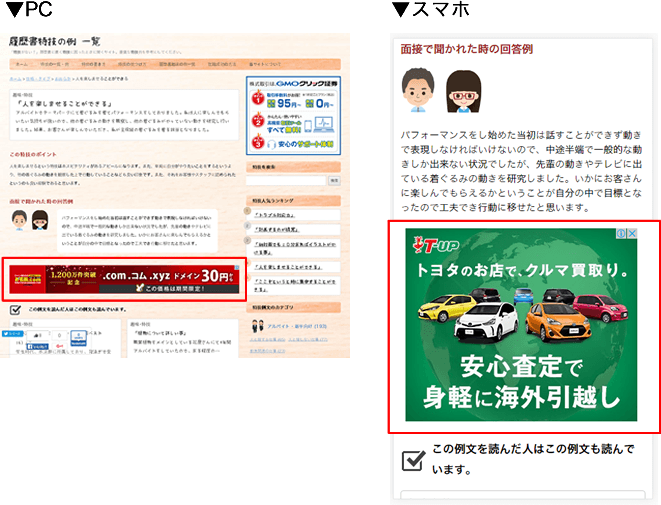661x505 pixels.
Task: Open the GMOクリック証券 sidebar ad banner
Action: tap(293, 116)
